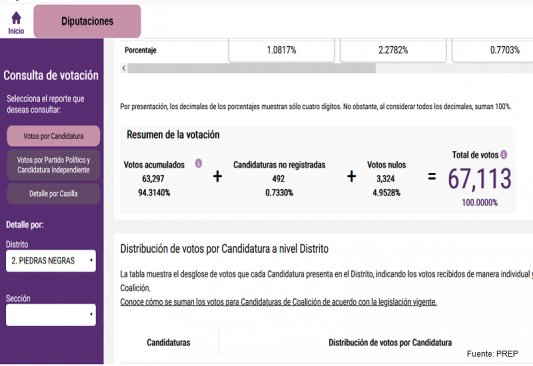Click the 94.3140% accumulated percentage
Viewport: 533px width, 366px height.
tap(154, 193)
